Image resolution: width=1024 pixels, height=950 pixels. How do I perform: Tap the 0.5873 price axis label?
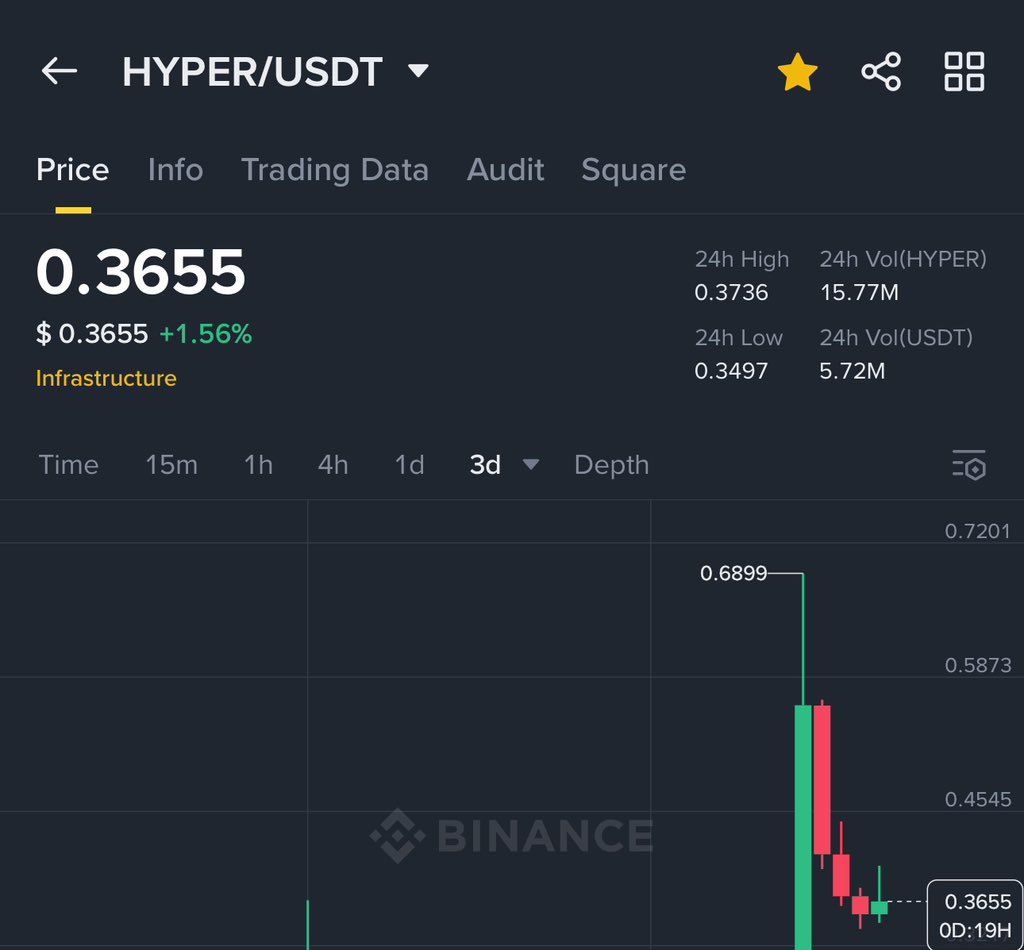978,665
